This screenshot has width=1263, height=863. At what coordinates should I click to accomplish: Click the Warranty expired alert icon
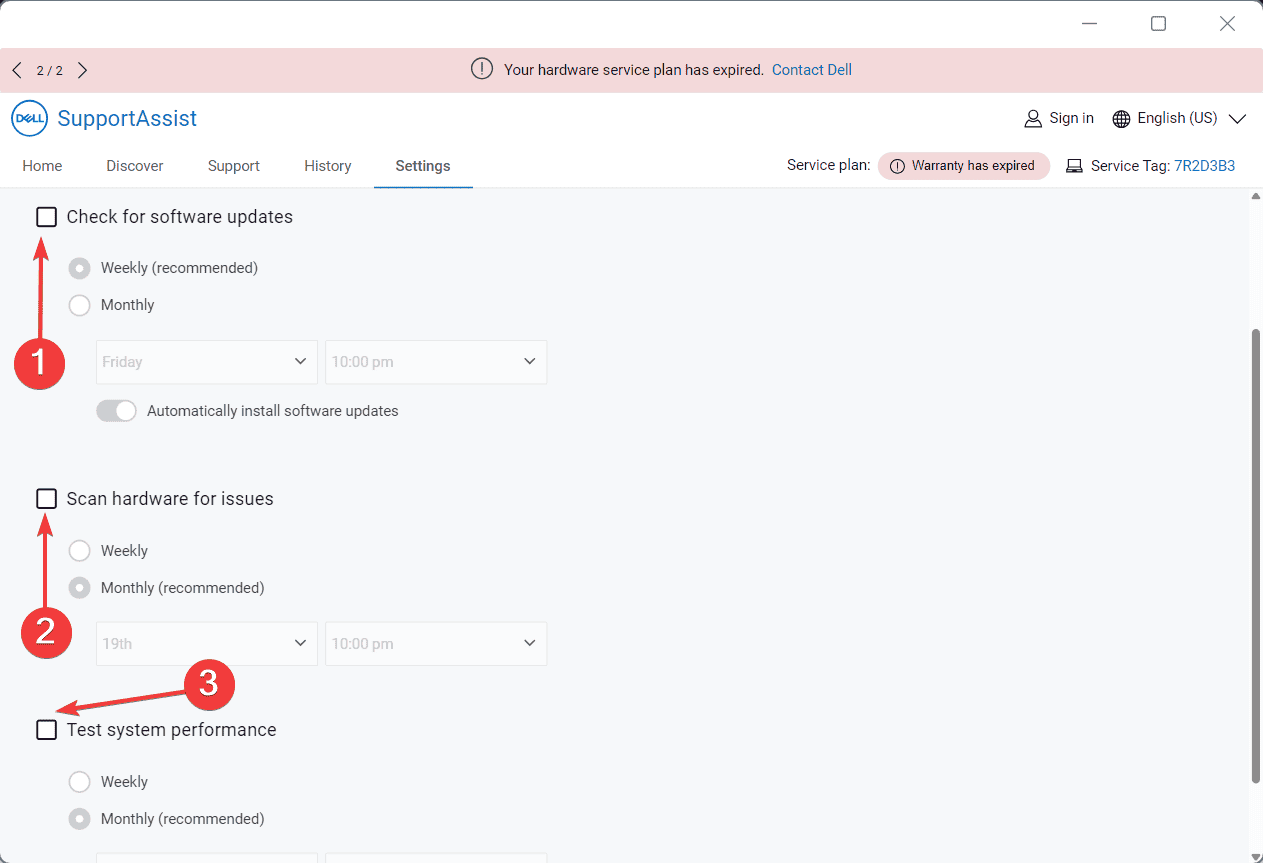point(897,166)
